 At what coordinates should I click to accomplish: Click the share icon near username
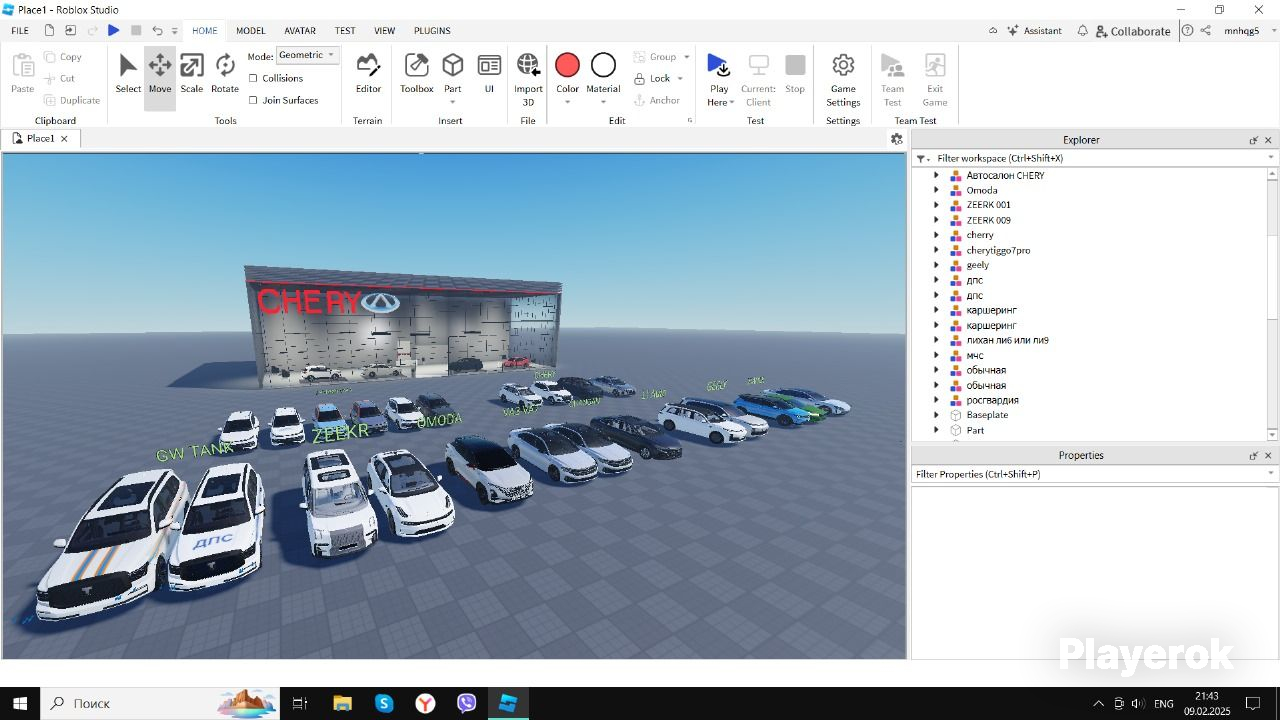(1206, 31)
